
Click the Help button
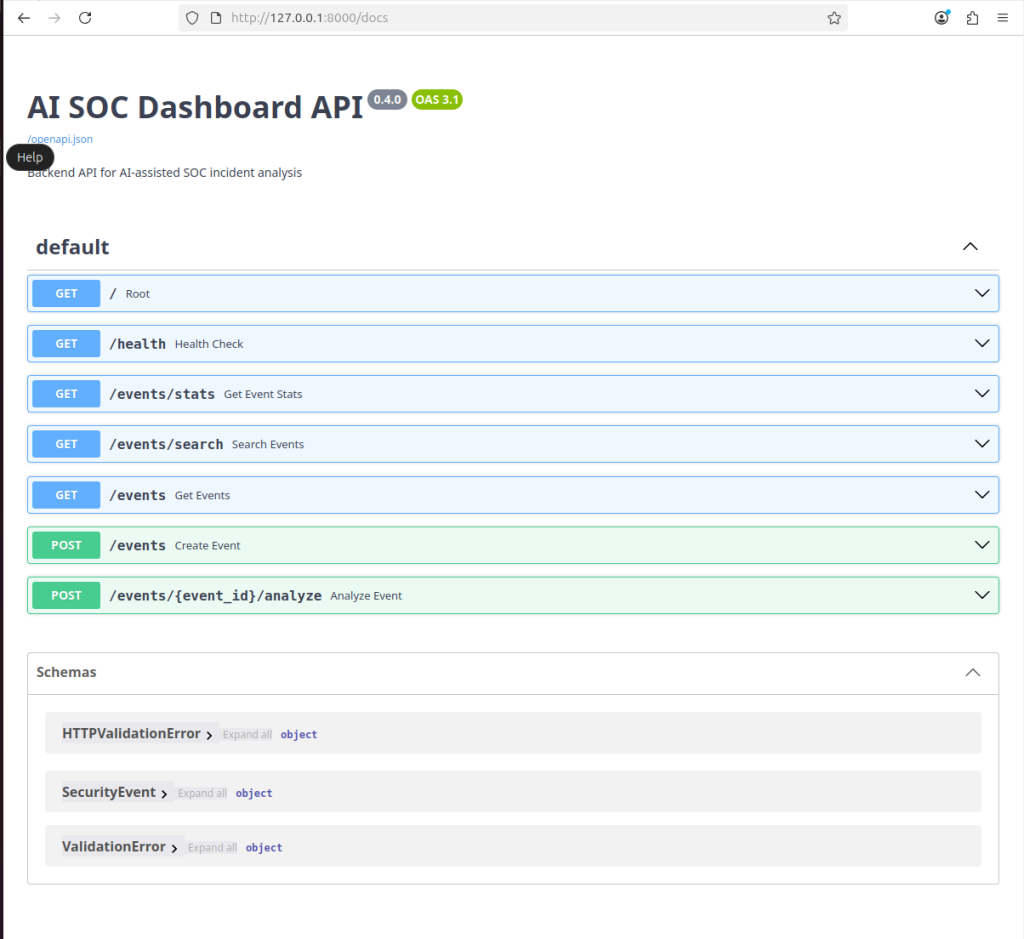[x=30, y=157]
